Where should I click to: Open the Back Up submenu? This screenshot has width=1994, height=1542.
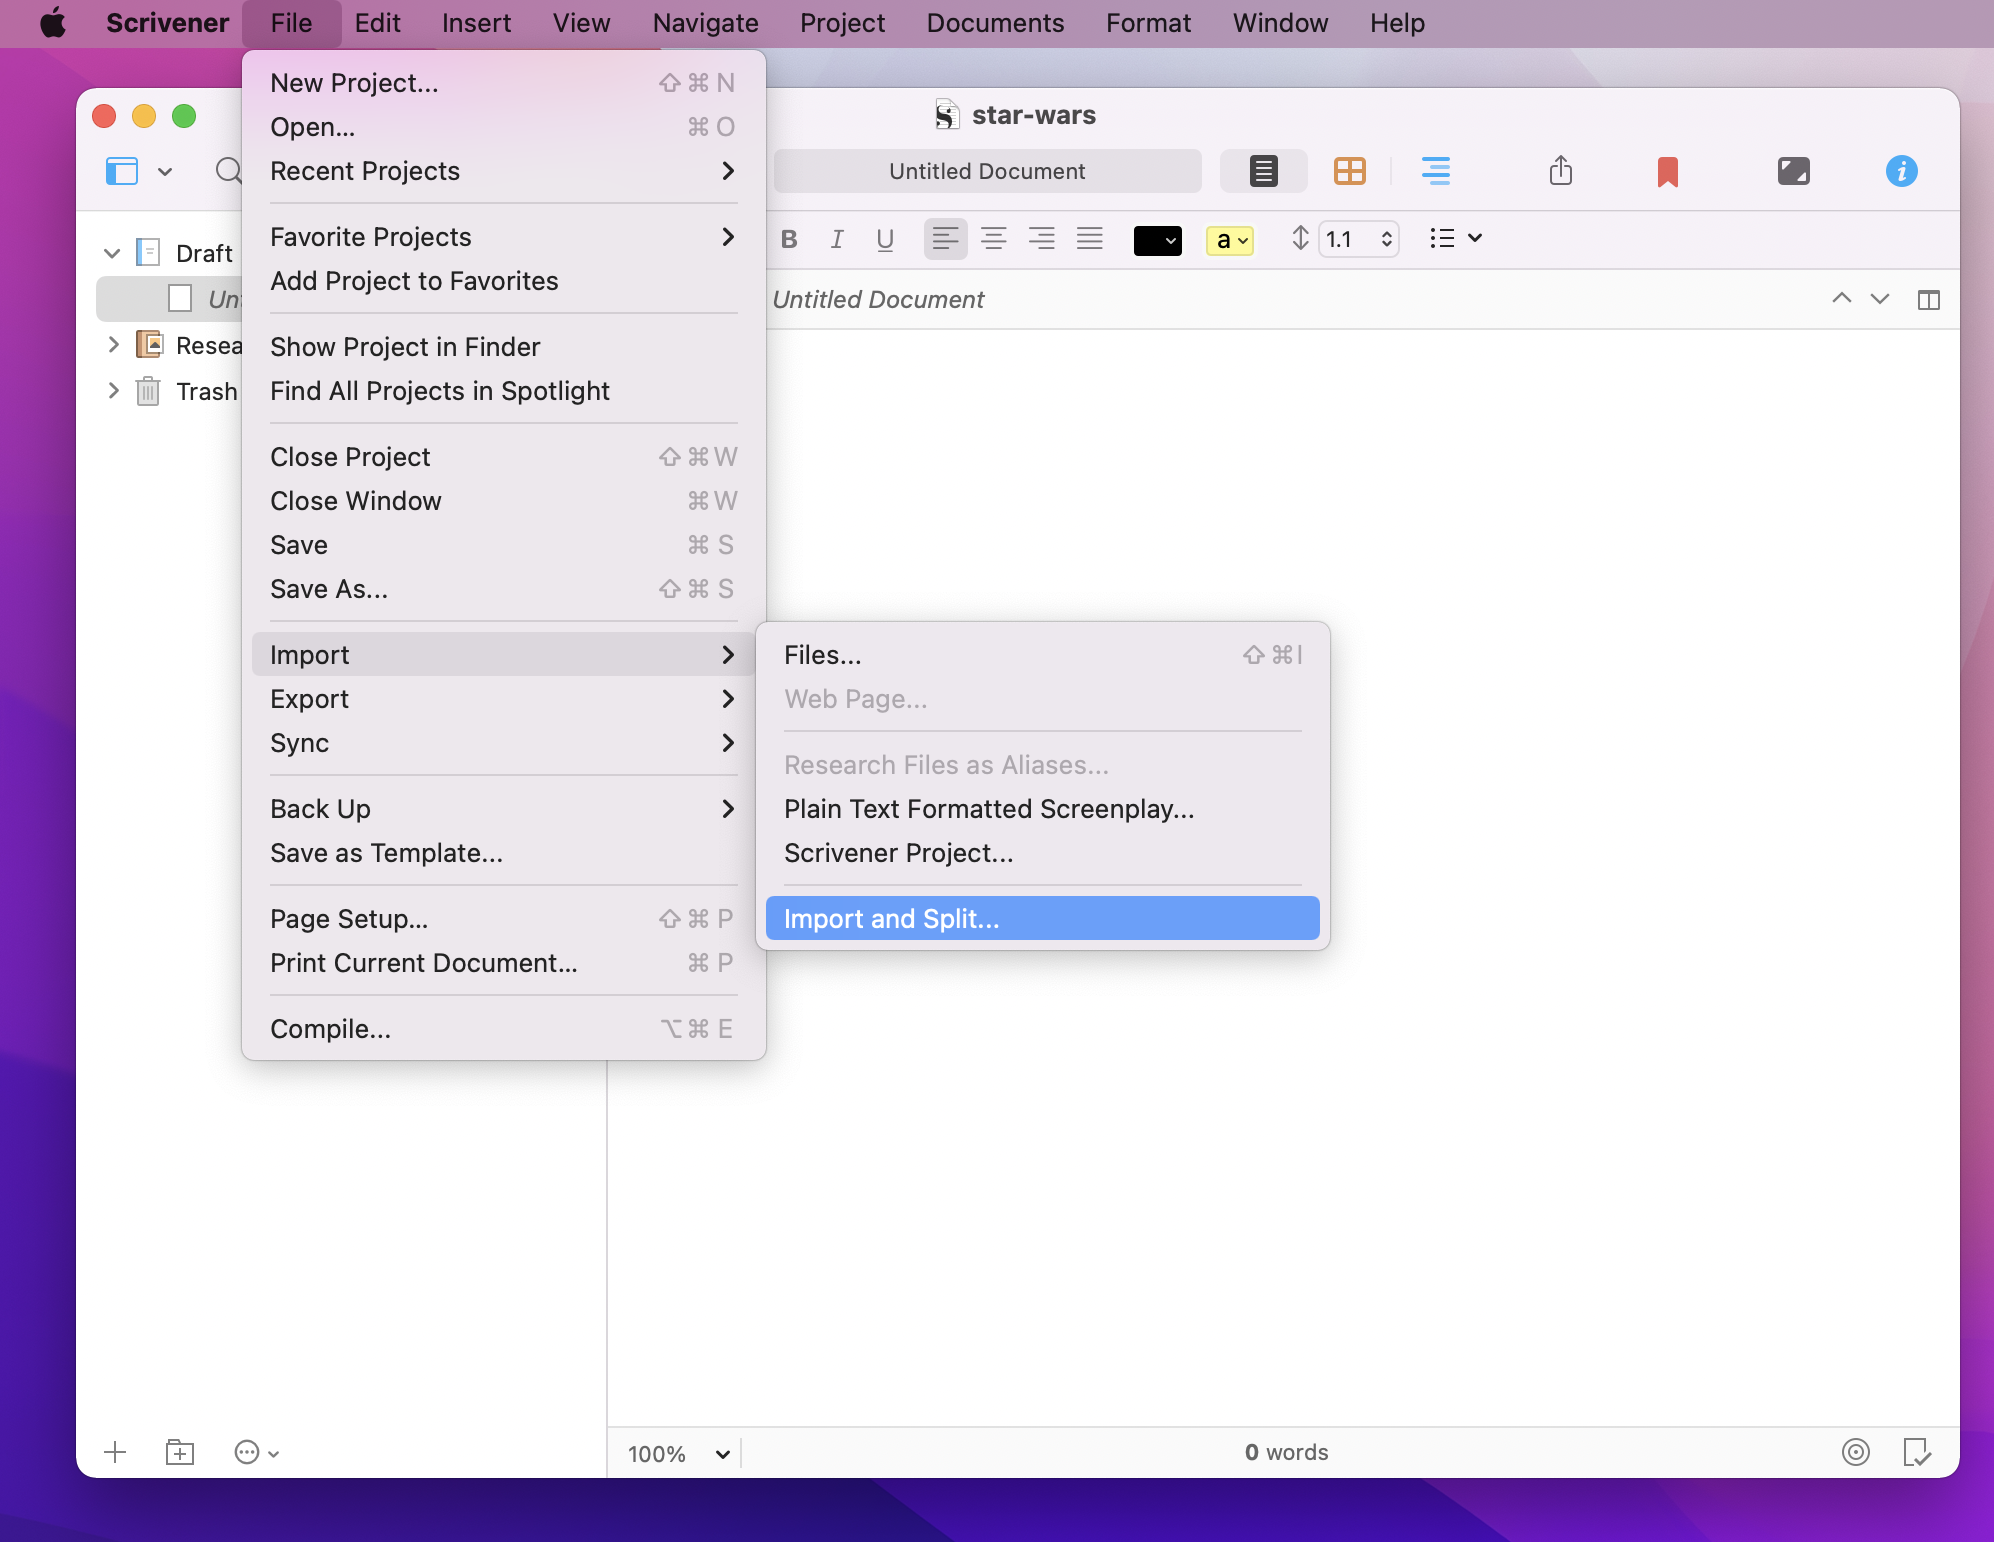[503, 808]
